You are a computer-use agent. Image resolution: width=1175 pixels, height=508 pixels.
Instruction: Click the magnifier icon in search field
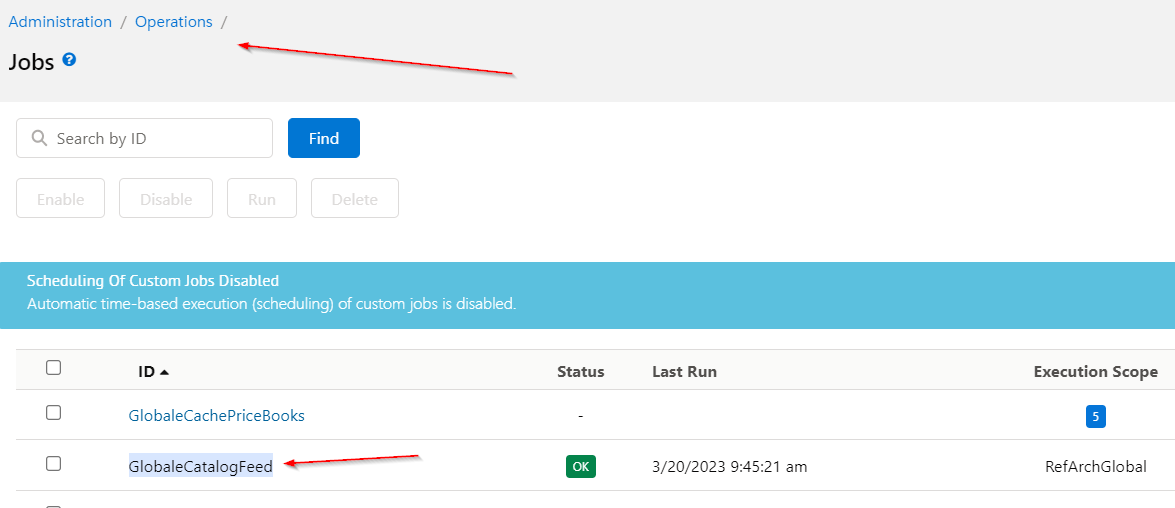point(39,138)
